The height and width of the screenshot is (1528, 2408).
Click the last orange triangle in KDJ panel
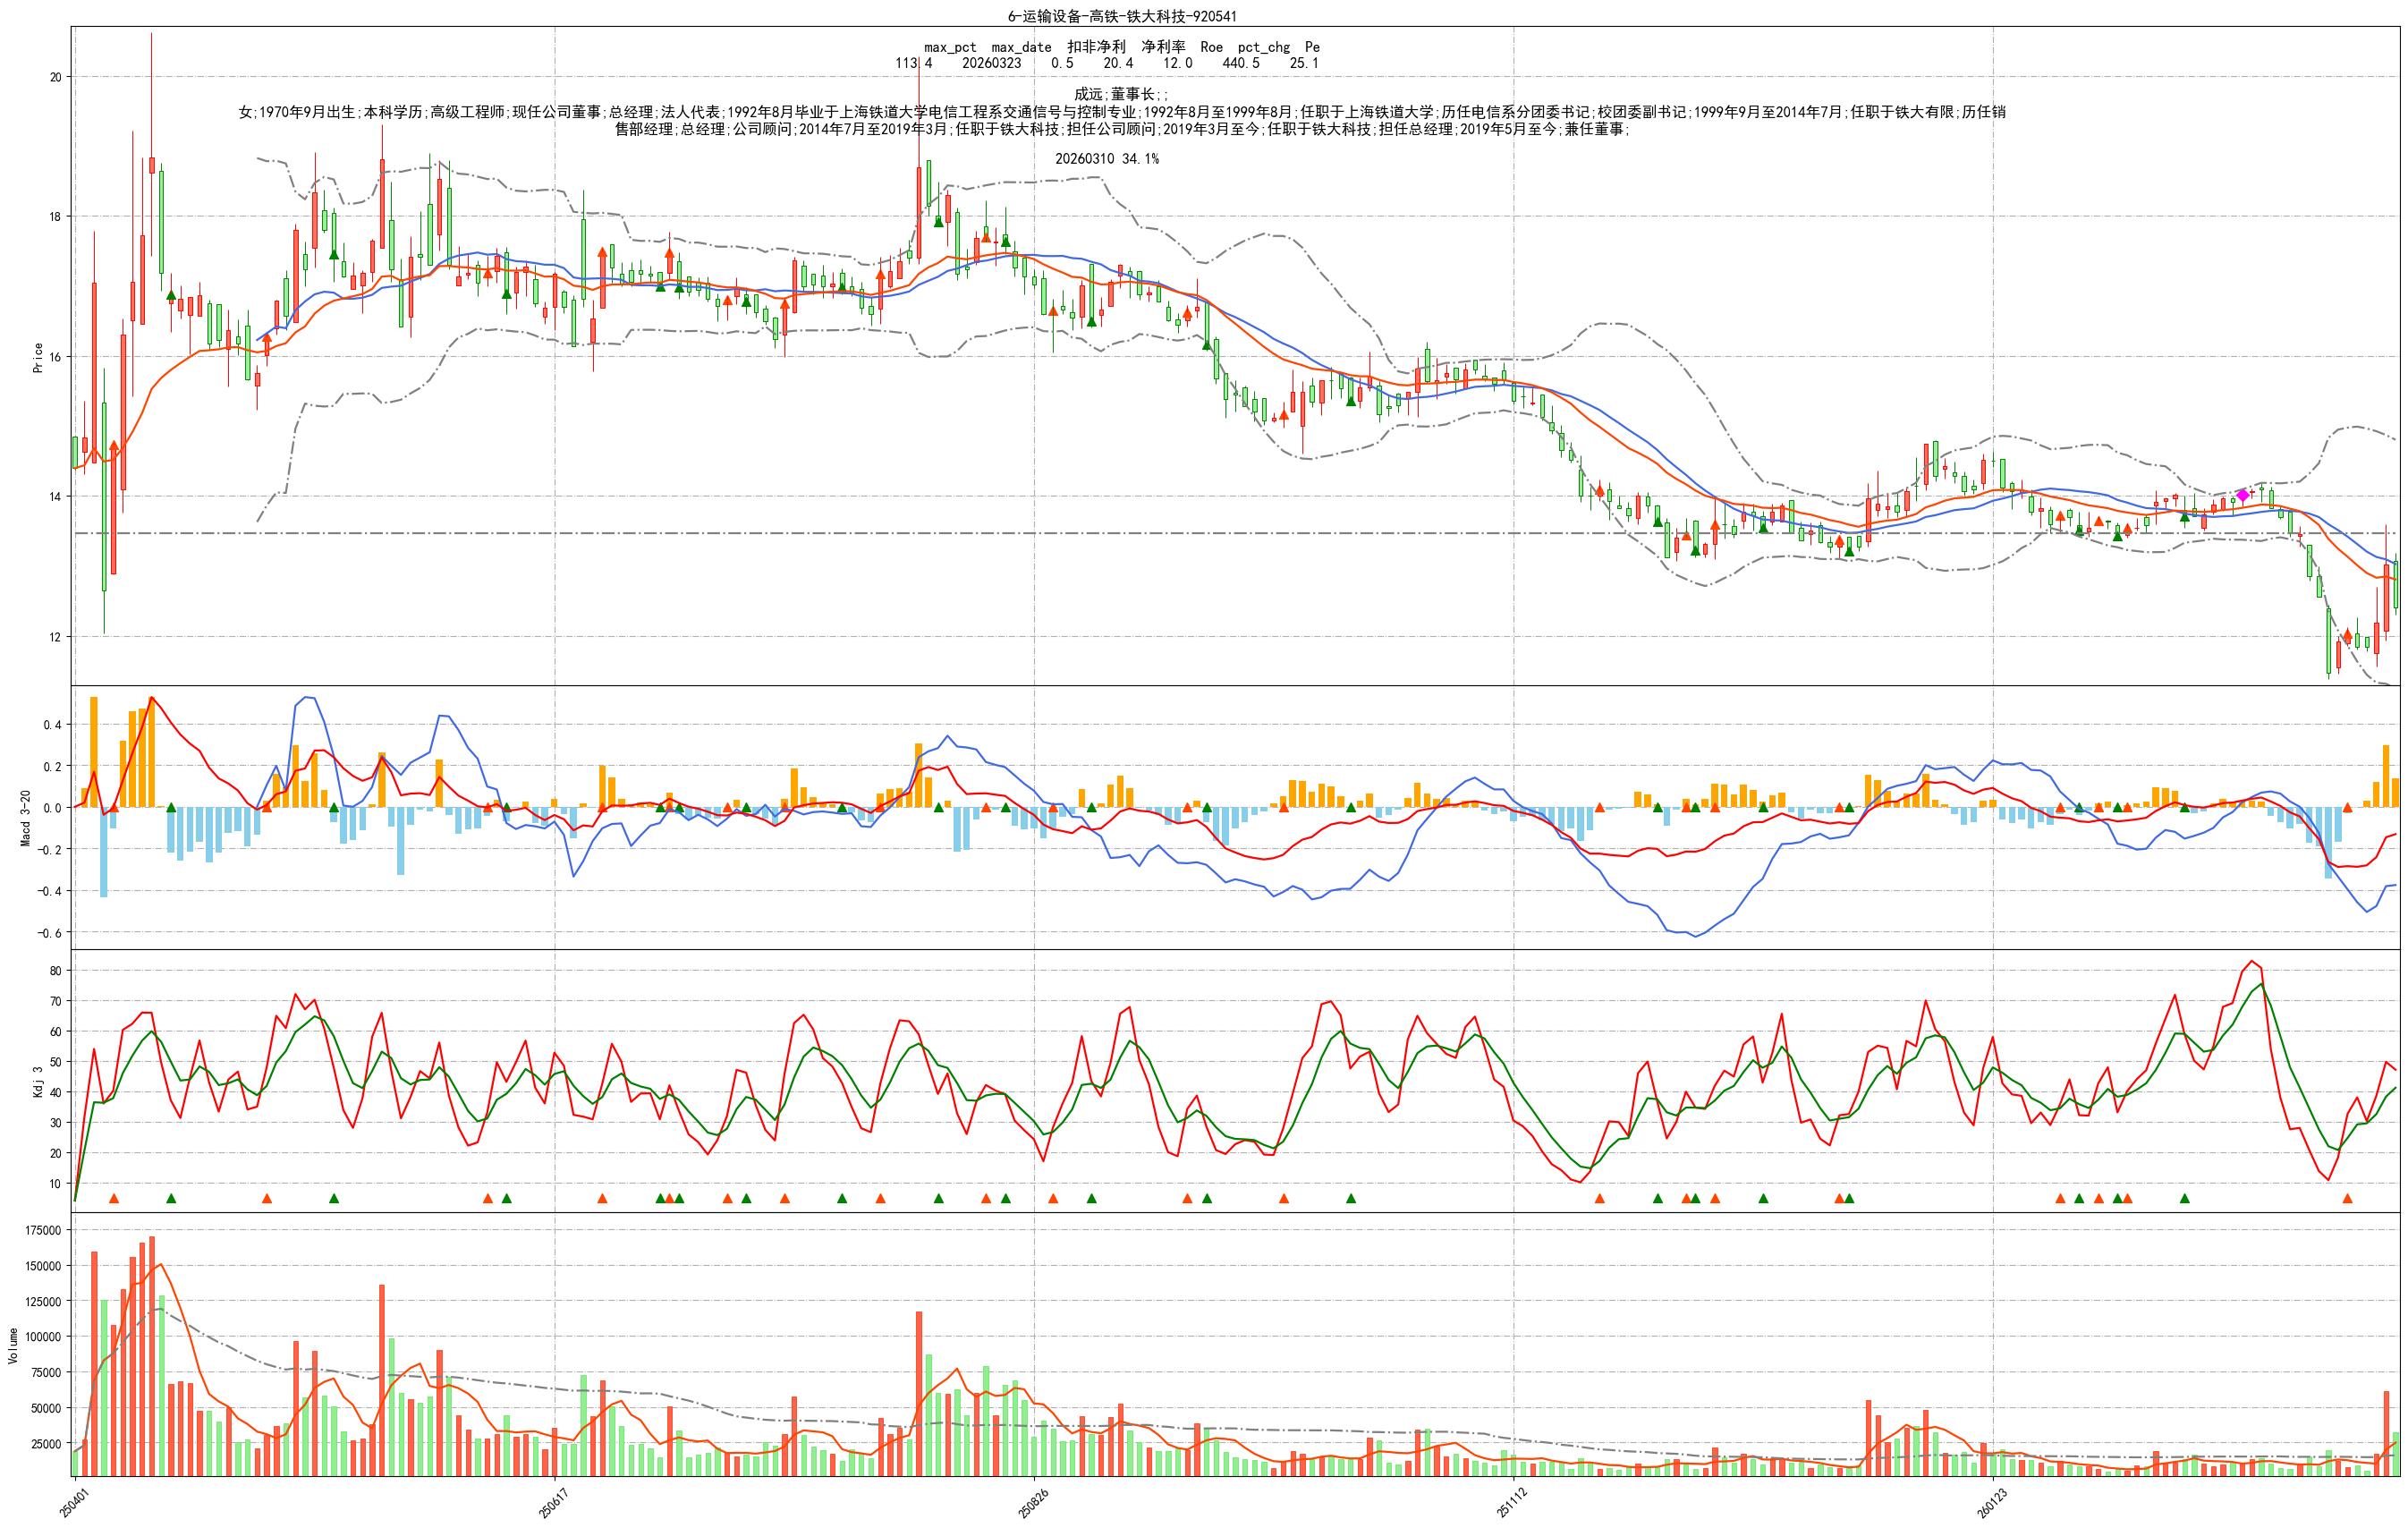[2347, 1198]
